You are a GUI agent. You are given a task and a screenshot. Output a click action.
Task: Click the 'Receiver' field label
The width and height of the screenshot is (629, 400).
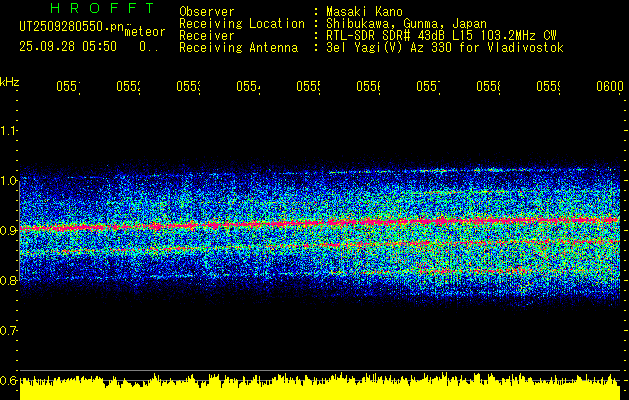pyautogui.click(x=207, y=36)
